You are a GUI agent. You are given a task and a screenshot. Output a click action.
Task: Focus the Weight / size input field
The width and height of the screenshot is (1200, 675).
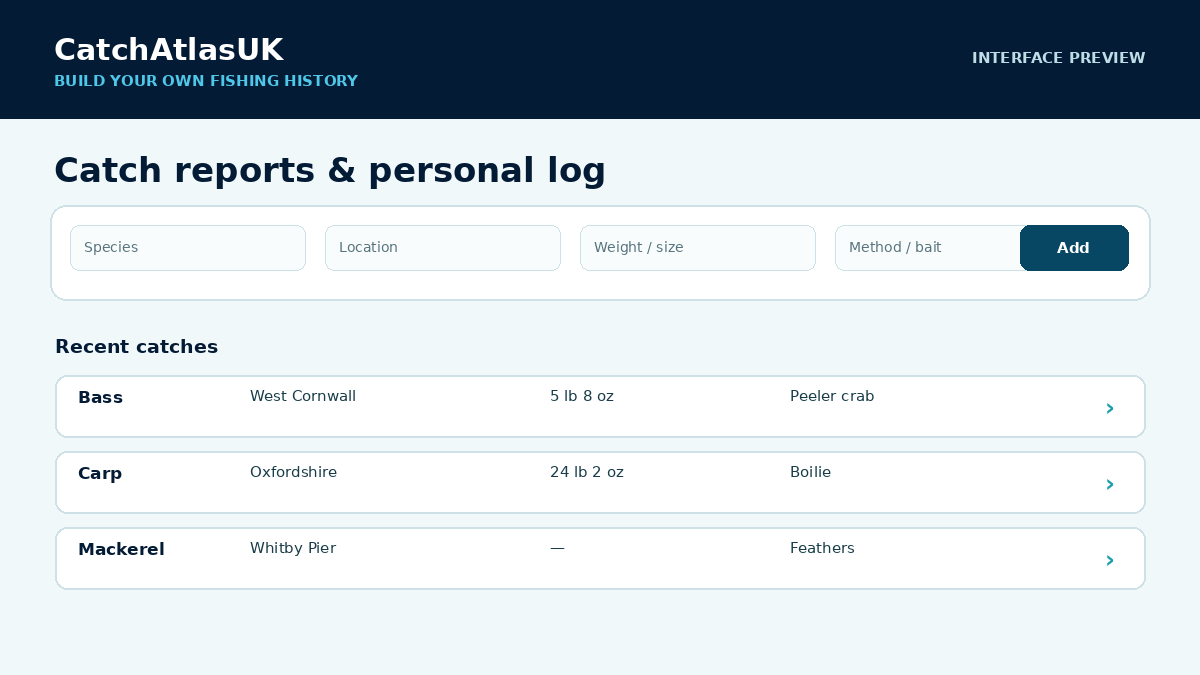[698, 248]
